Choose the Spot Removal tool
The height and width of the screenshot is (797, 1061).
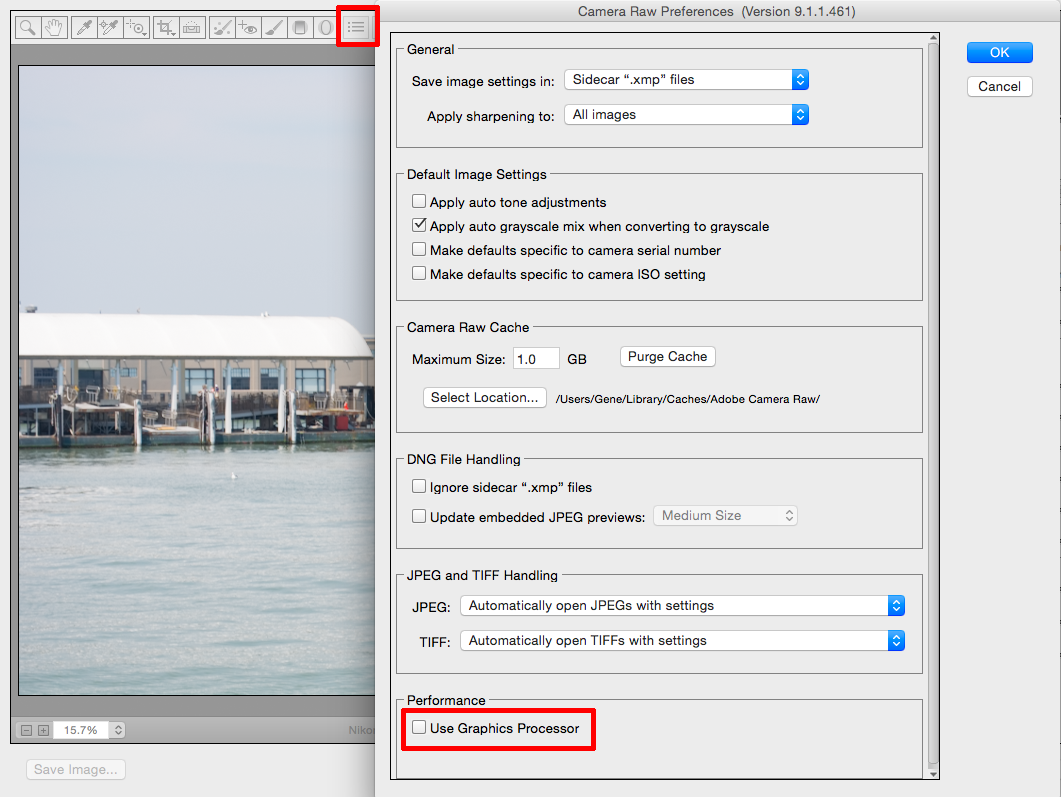click(x=221, y=27)
